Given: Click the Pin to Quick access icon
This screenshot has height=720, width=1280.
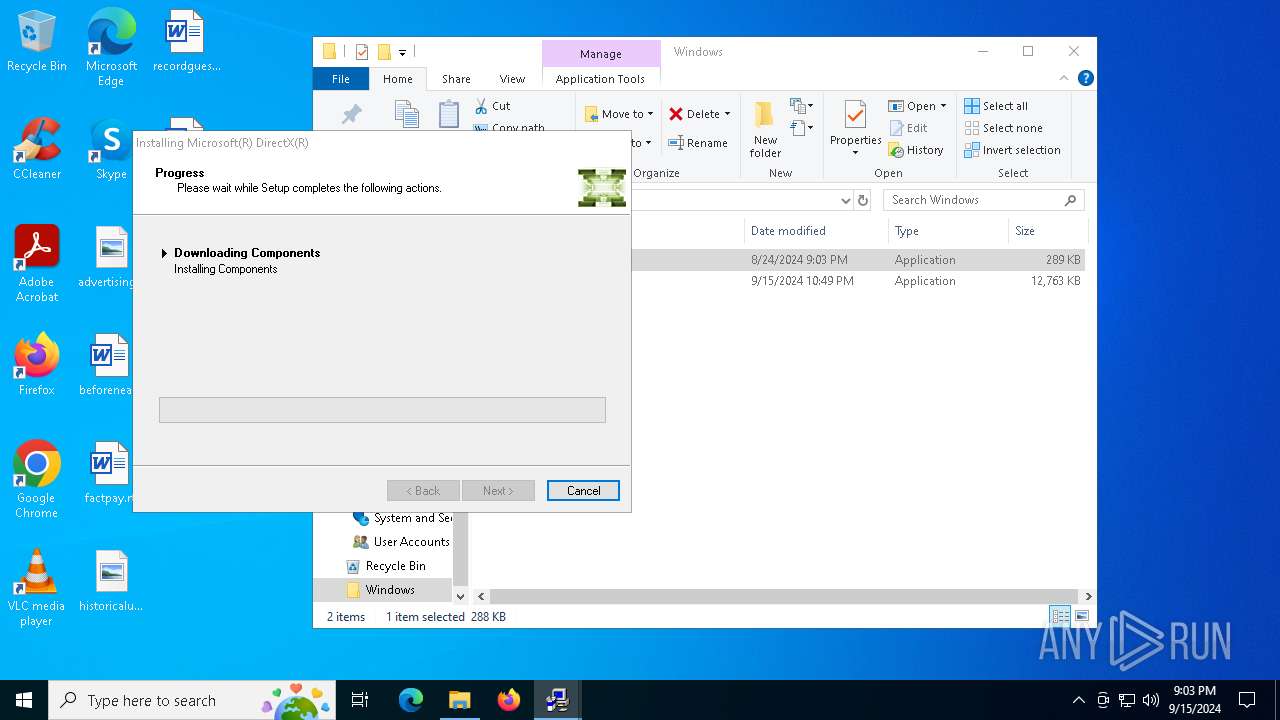Looking at the screenshot, I should 351,115.
